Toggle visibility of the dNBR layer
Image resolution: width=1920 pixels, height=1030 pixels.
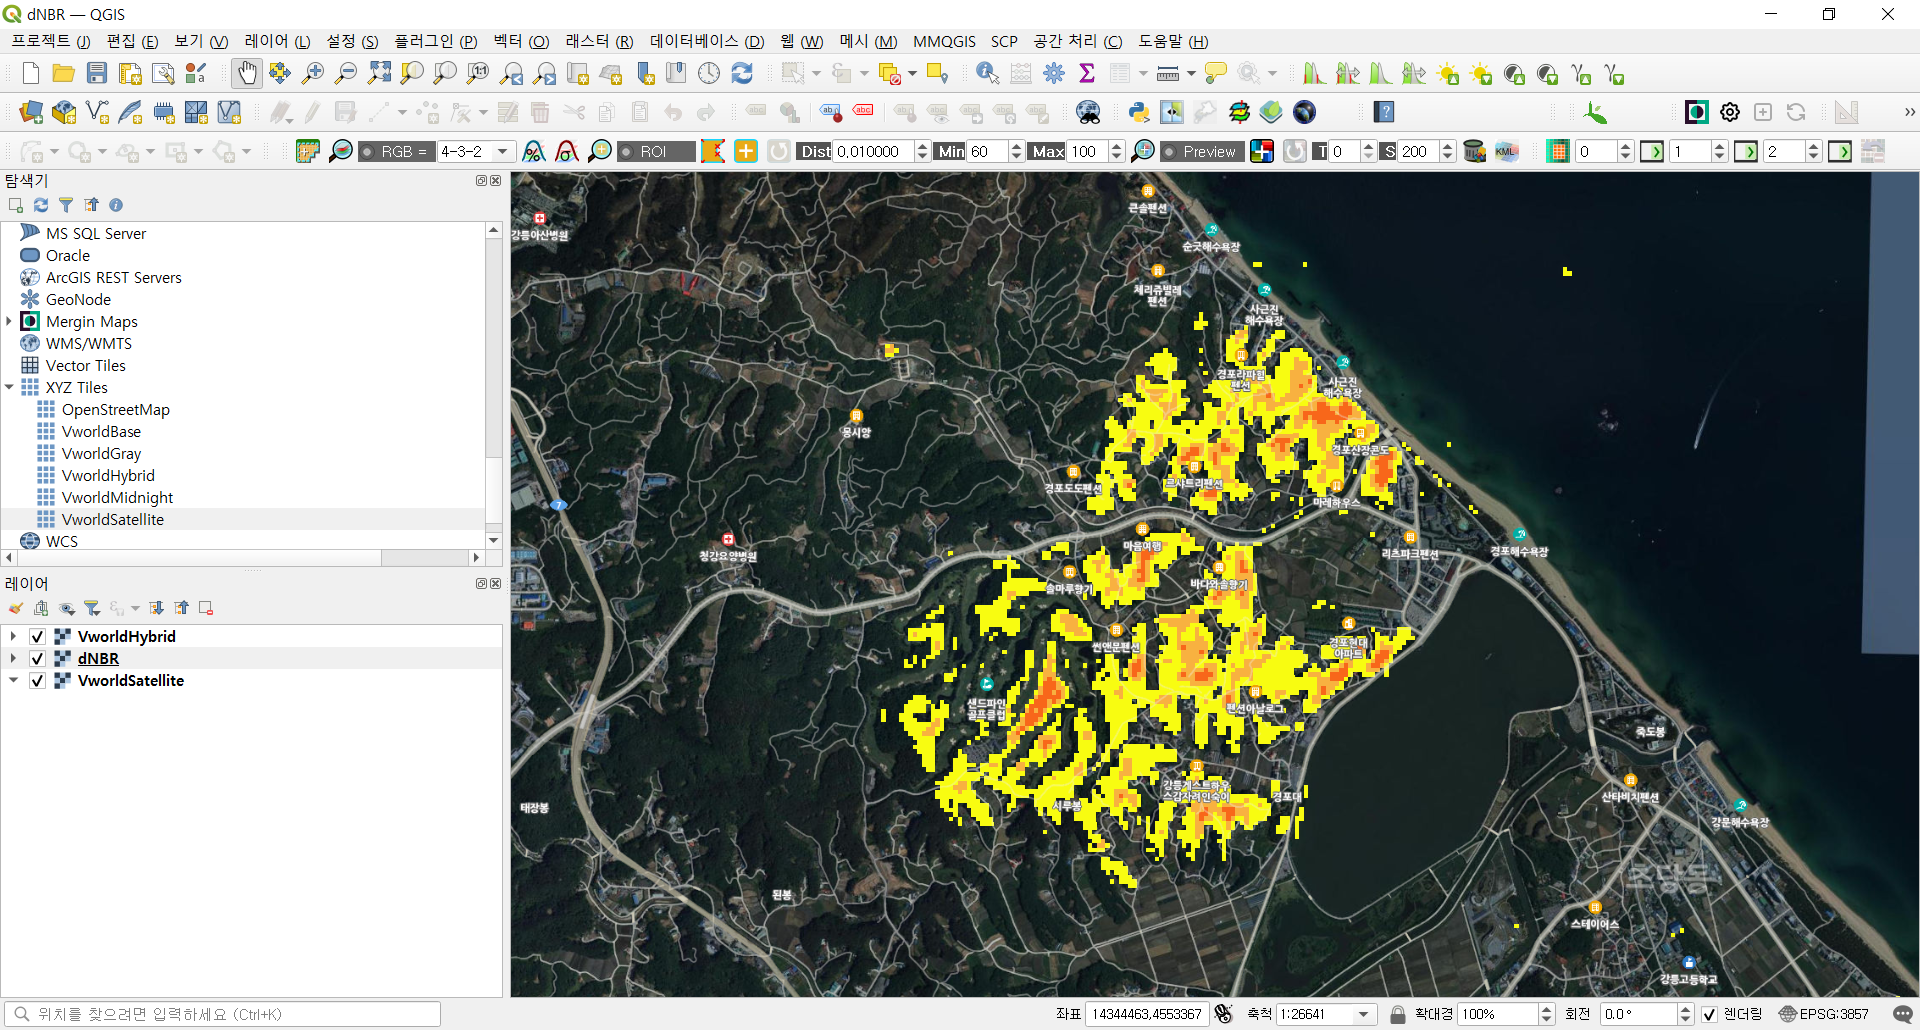click(x=37, y=659)
